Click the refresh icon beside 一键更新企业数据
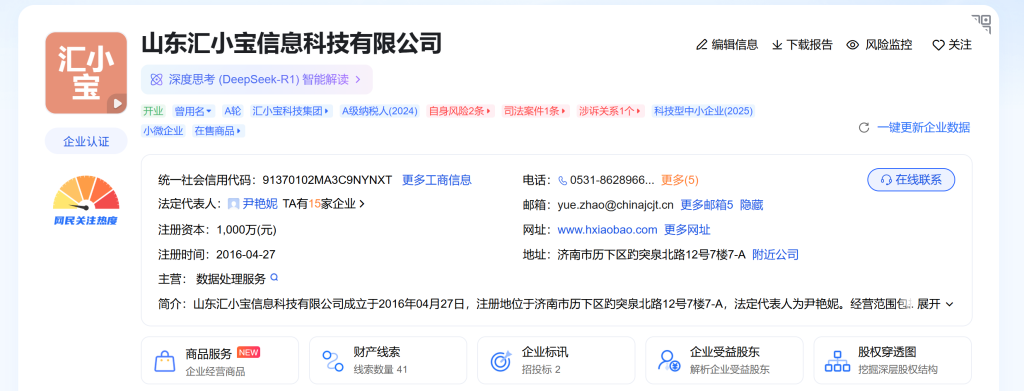1024x391 pixels. pyautogui.click(x=863, y=128)
